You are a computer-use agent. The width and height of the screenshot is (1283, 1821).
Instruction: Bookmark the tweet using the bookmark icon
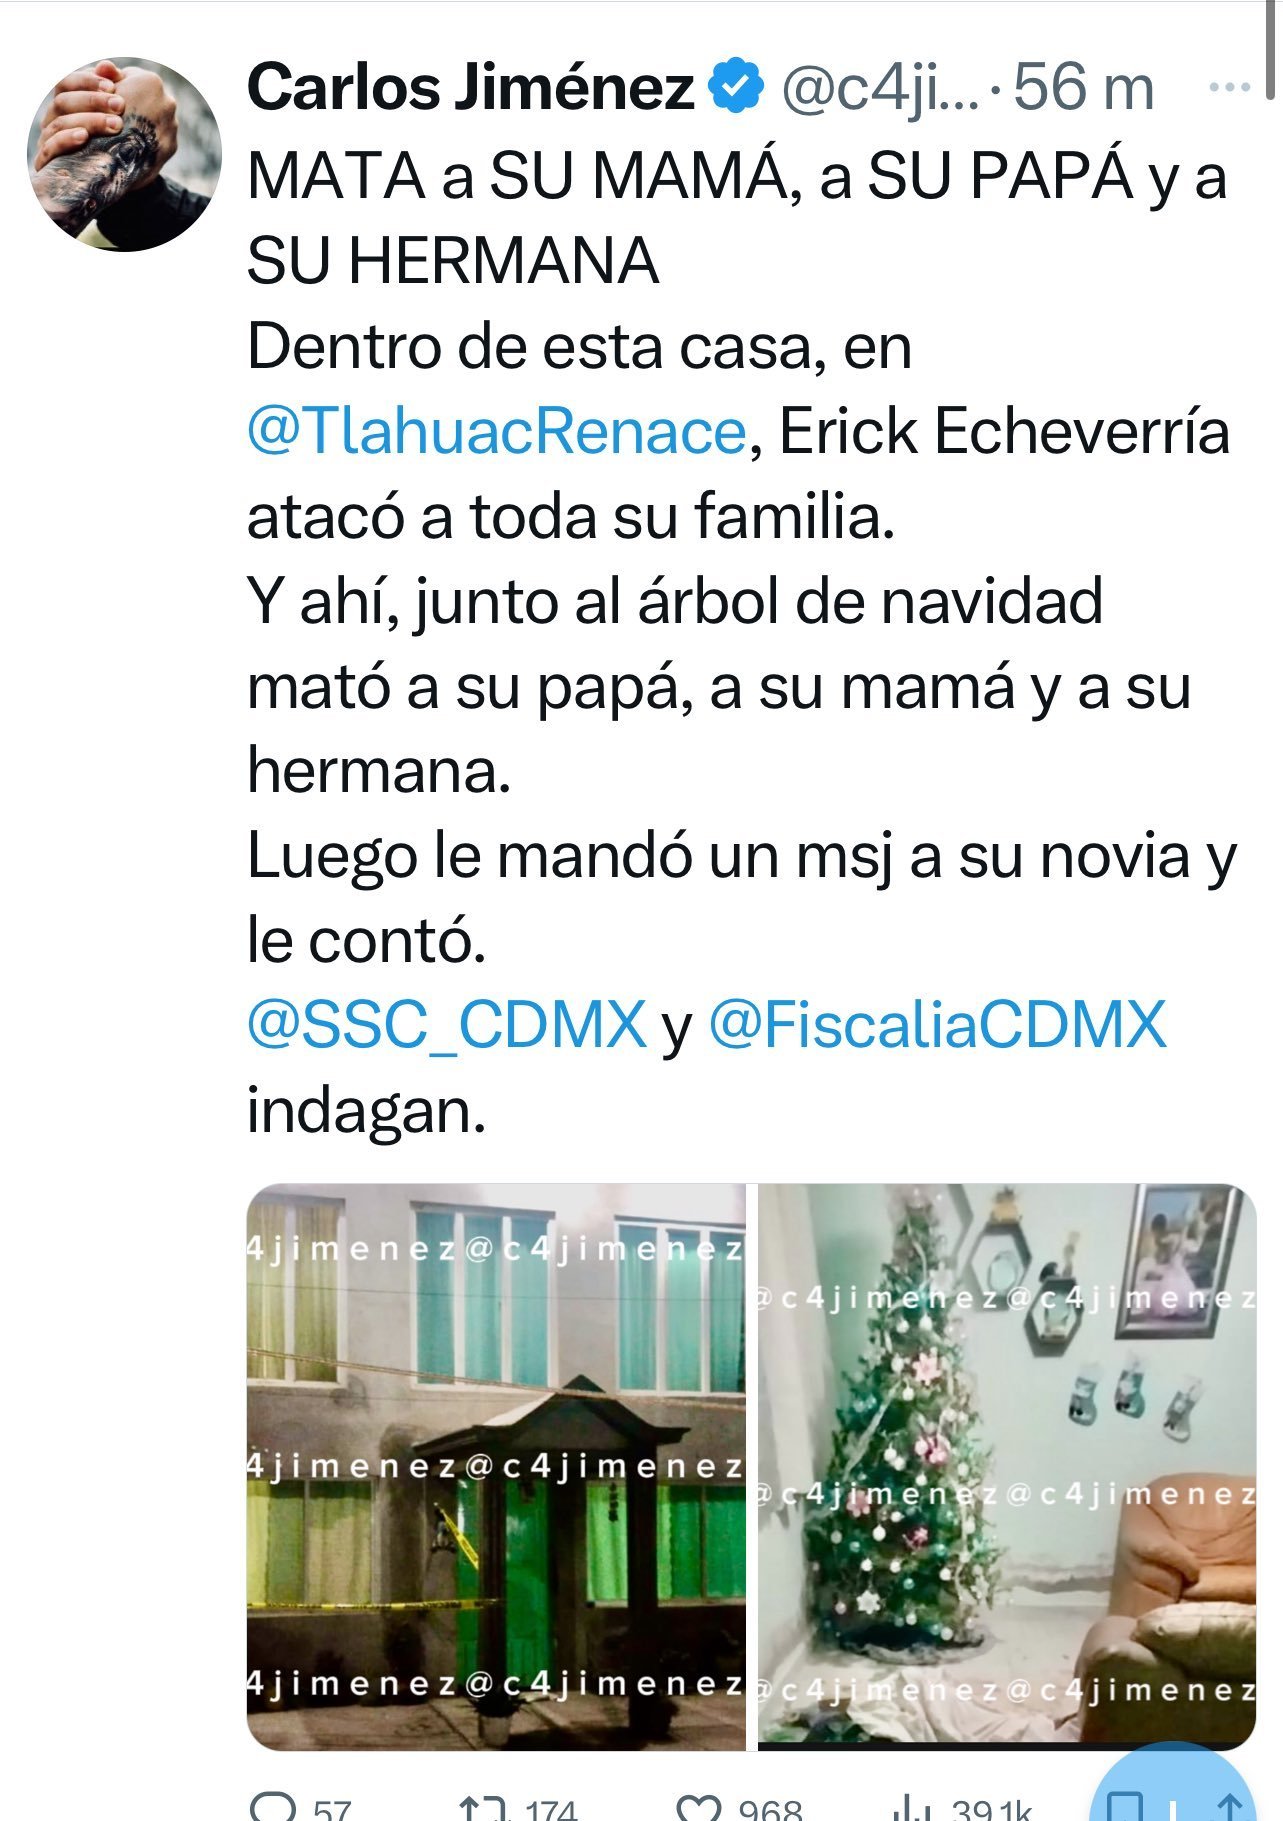pyautogui.click(x=1128, y=1808)
